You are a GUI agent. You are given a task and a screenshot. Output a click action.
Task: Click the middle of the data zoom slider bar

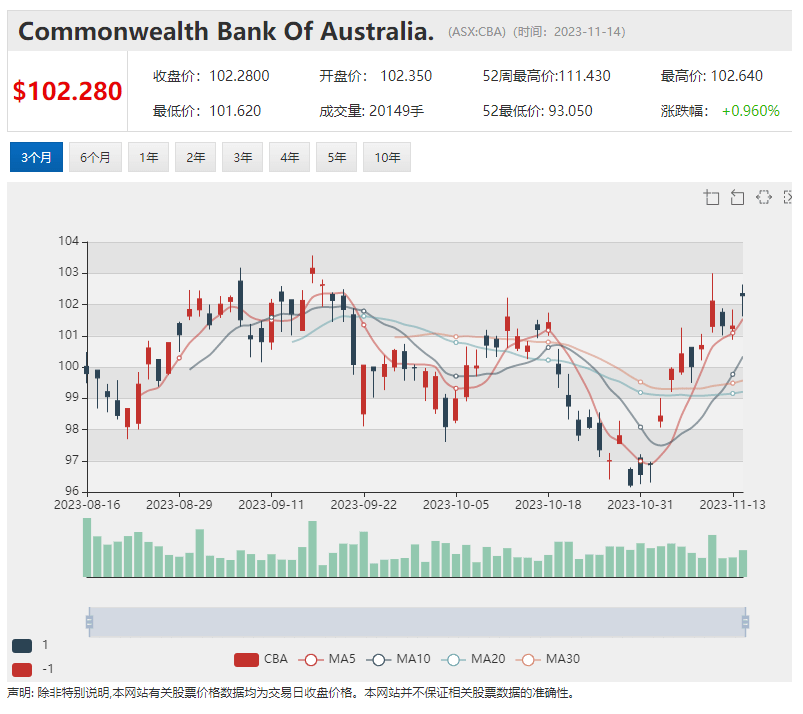tap(417, 622)
